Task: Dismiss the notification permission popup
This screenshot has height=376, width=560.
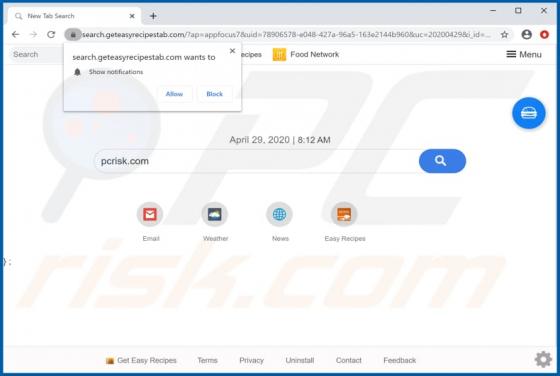Action: pos(232,51)
